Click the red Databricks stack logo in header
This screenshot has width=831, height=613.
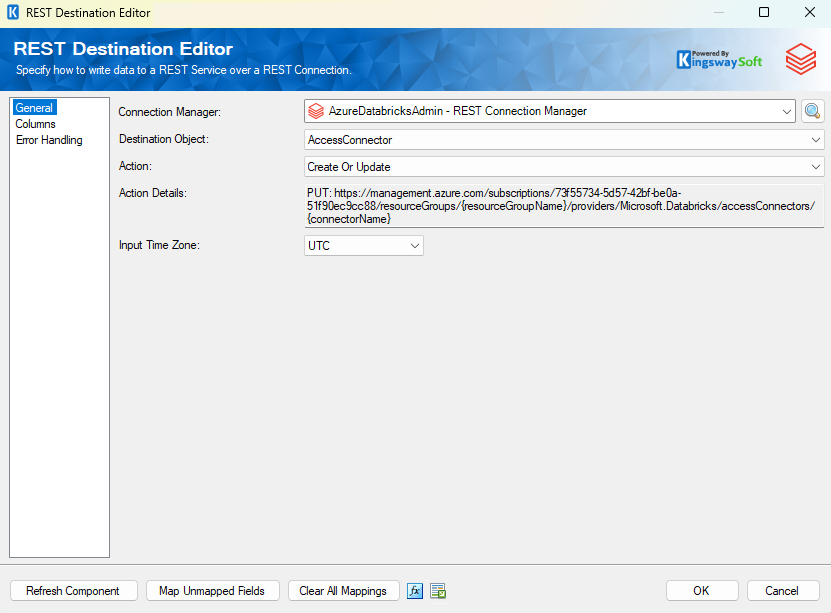[800, 59]
